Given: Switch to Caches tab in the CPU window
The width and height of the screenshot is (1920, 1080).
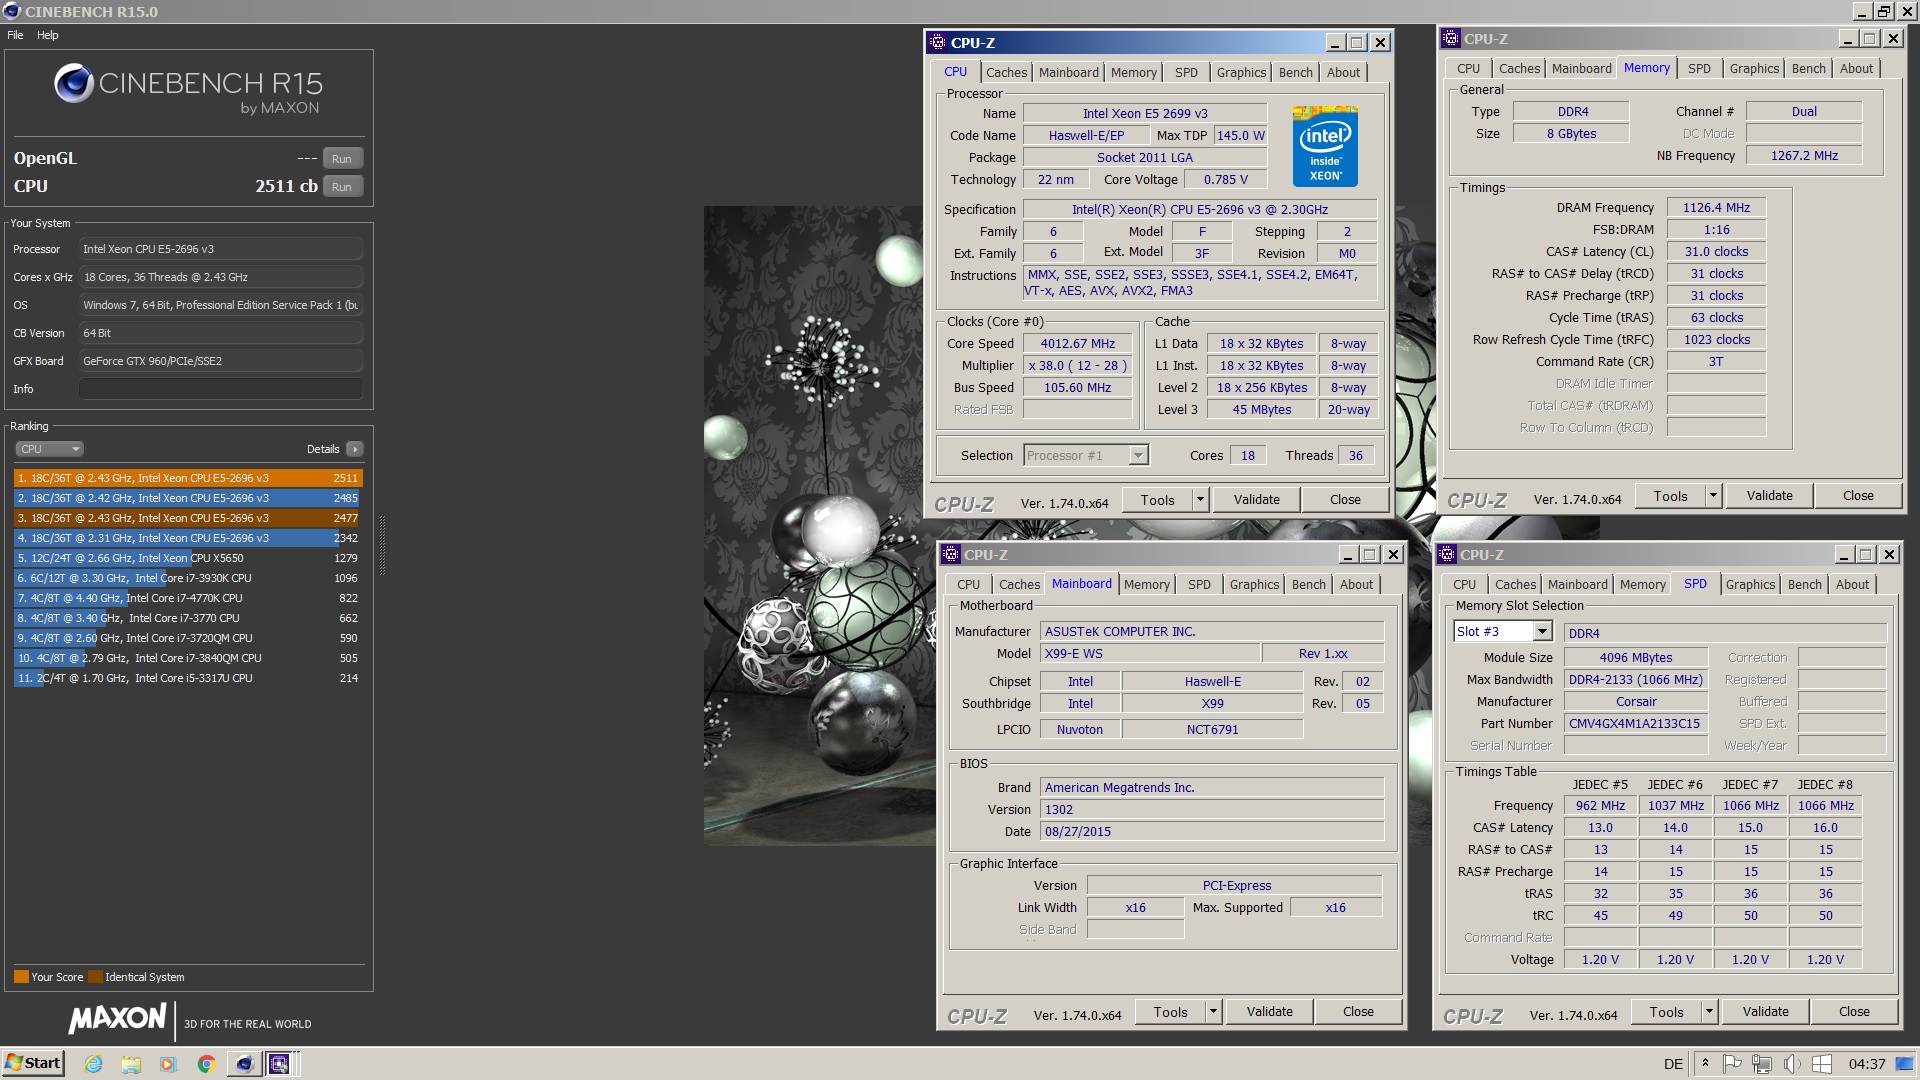Looking at the screenshot, I should coord(1006,72).
